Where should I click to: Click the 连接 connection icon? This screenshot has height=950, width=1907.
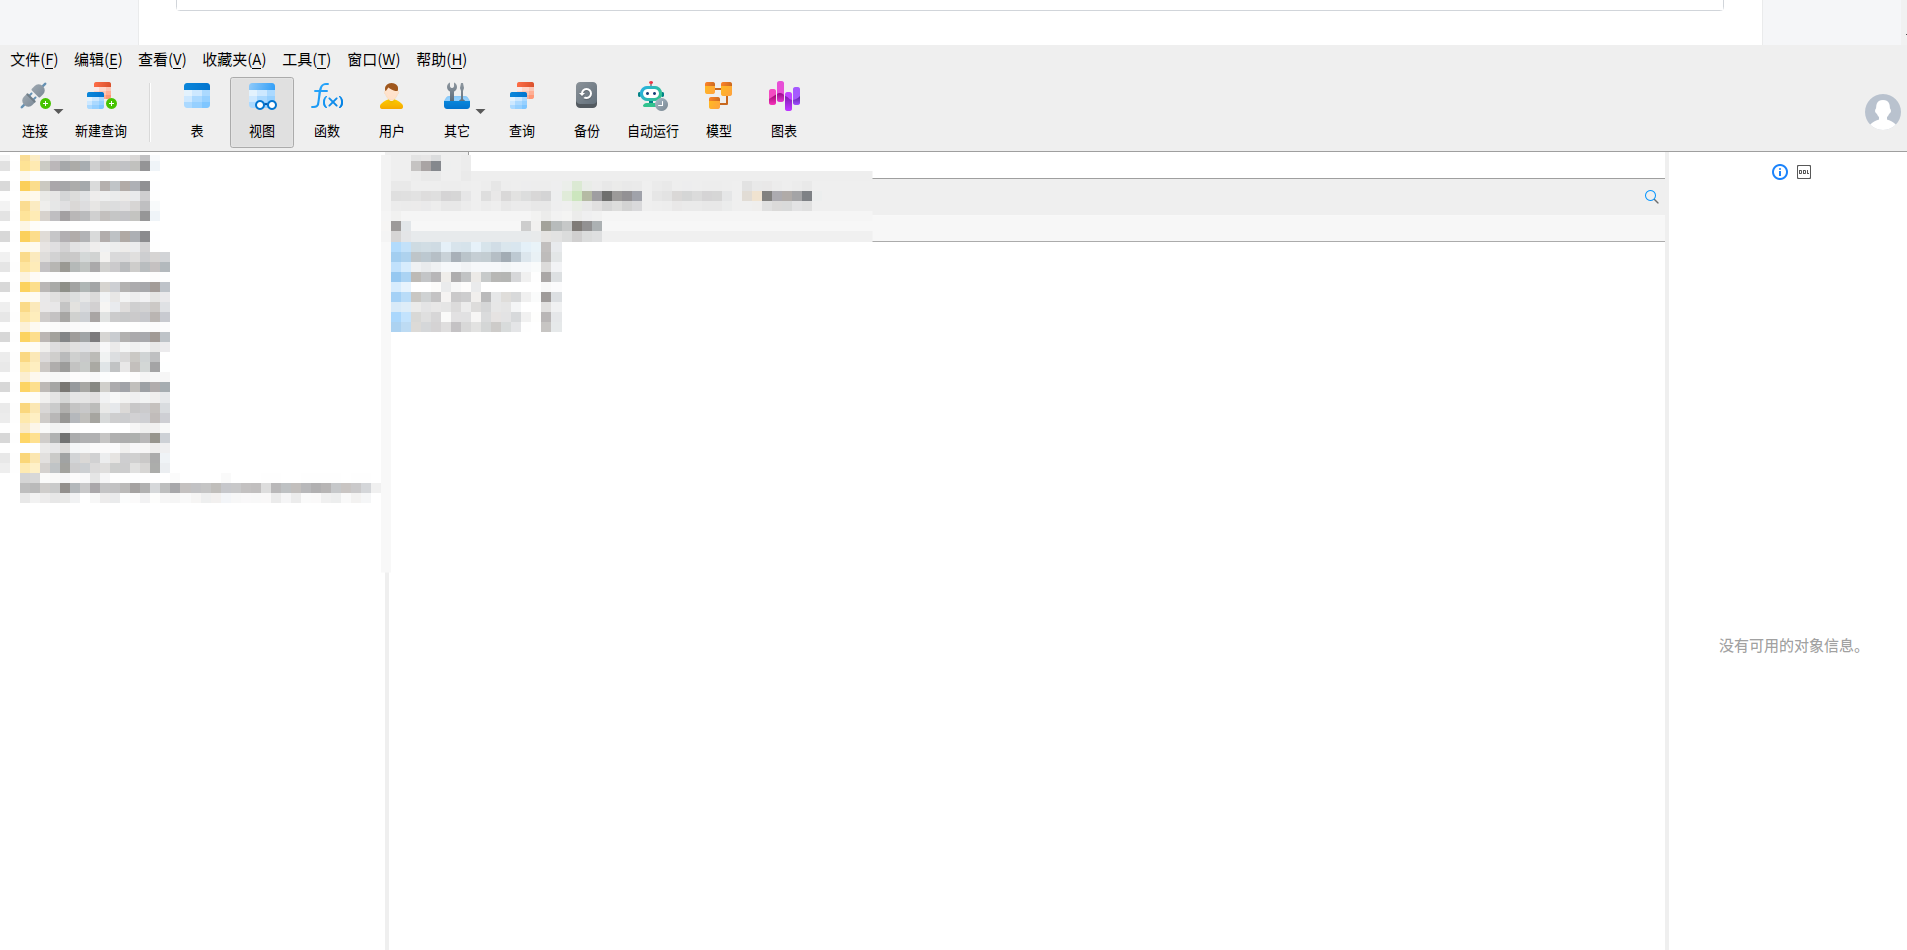pyautogui.click(x=35, y=97)
